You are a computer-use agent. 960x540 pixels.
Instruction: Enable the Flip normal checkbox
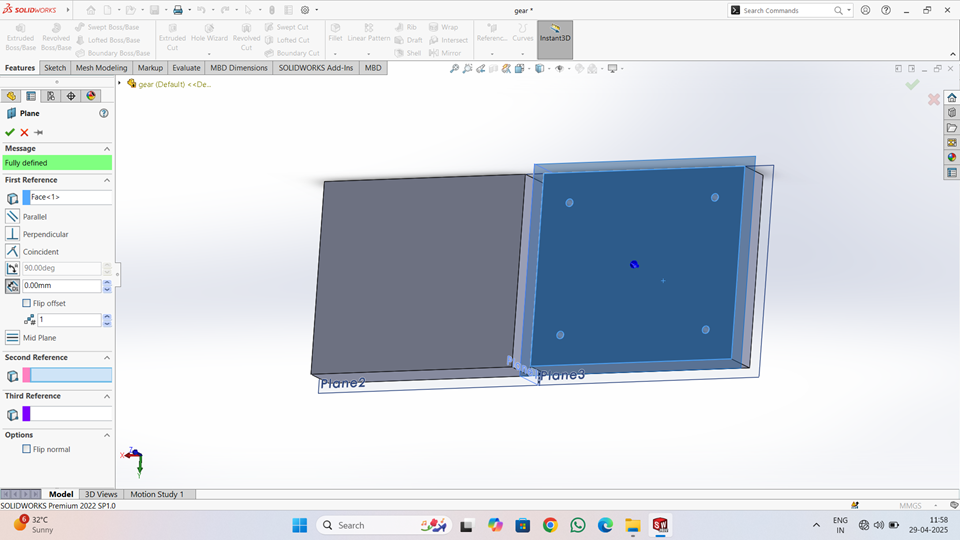(26, 449)
